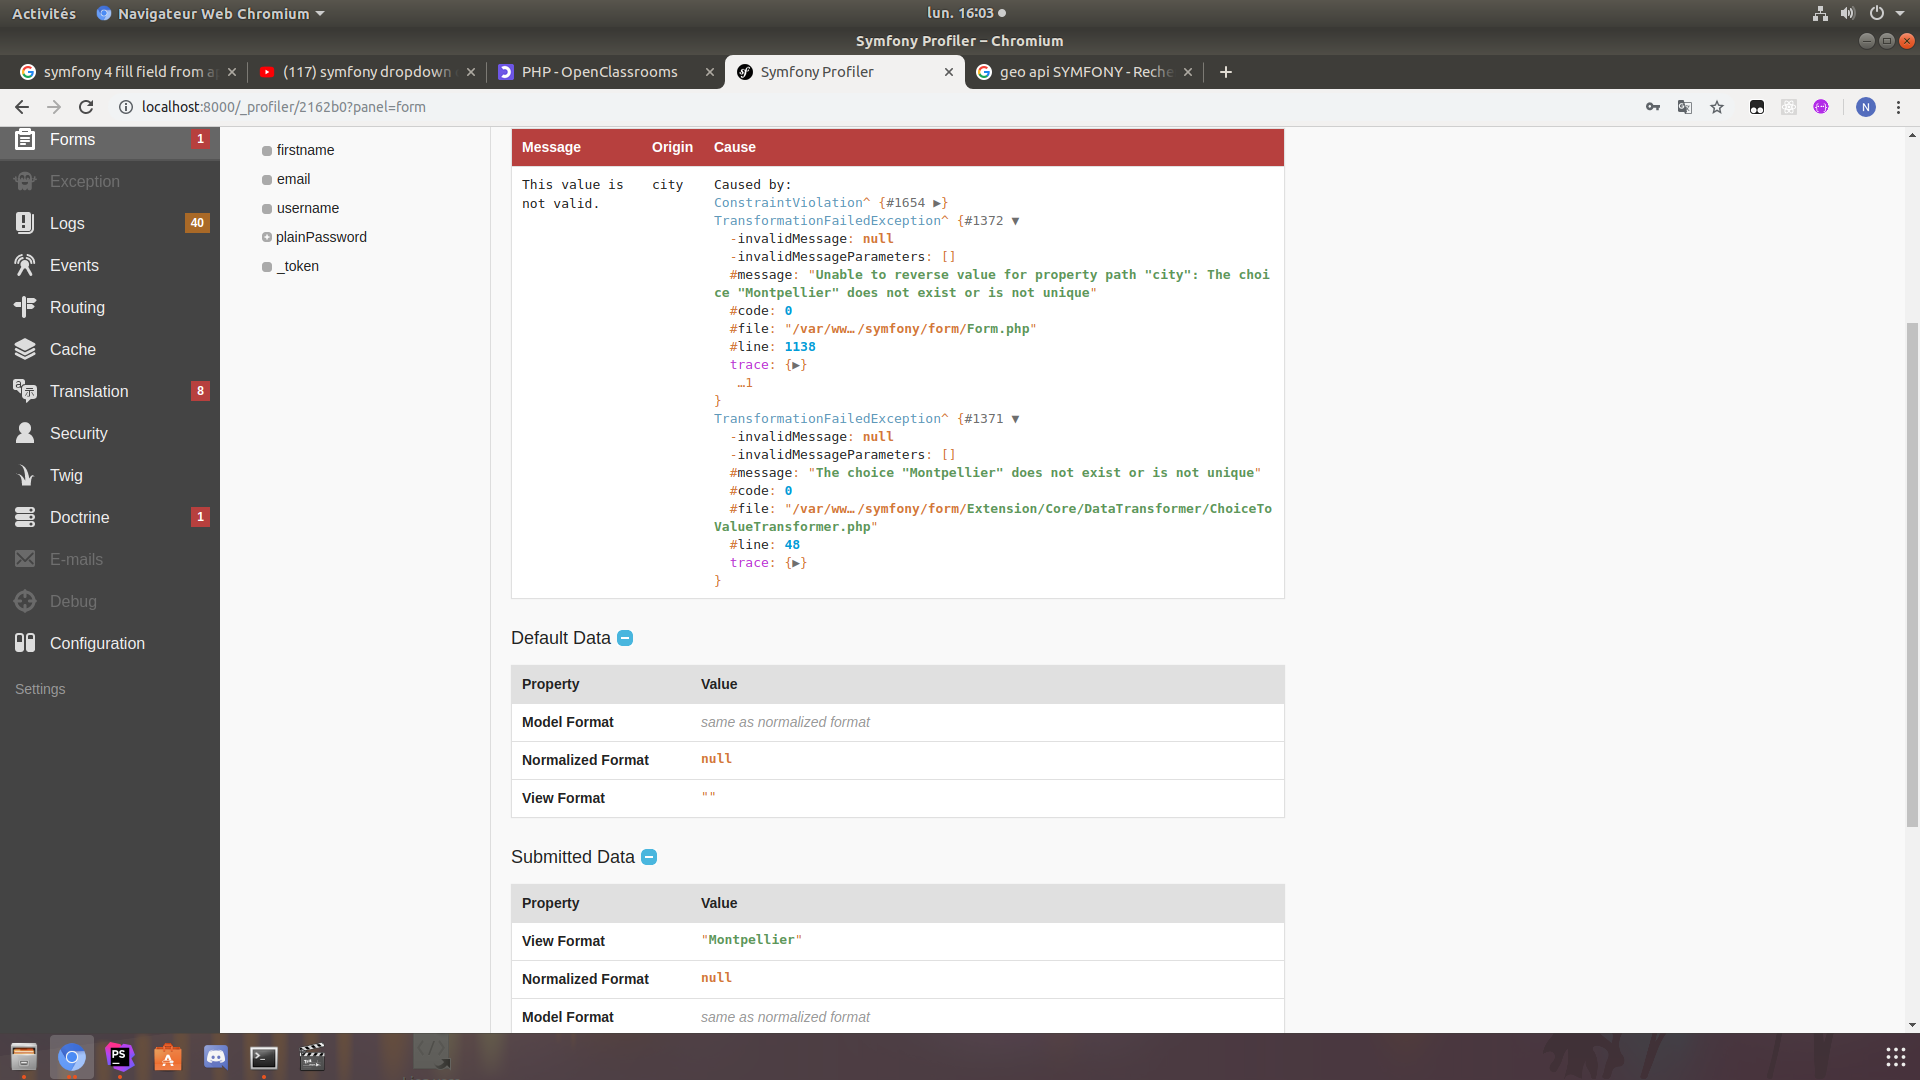
Task: Collapse the Submitted Data section
Action: (x=648, y=857)
